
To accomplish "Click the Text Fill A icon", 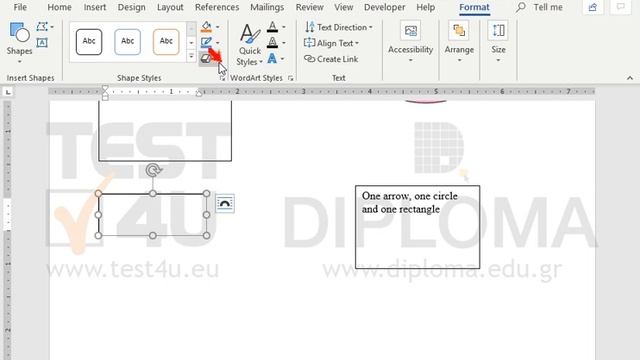I will pos(273,27).
